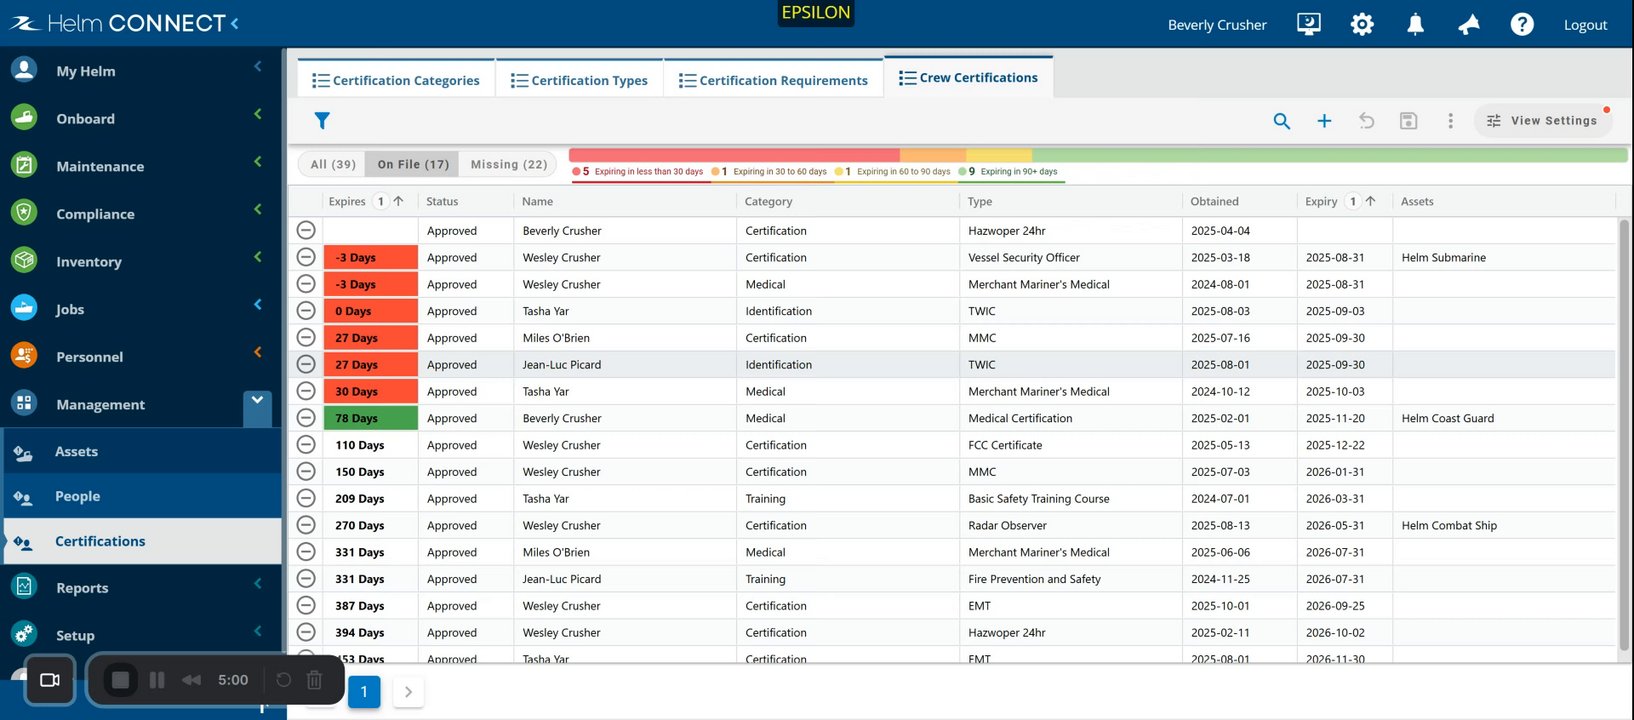Sort by the Expires column header
The height and width of the screenshot is (720, 1634).
pyautogui.click(x=347, y=201)
